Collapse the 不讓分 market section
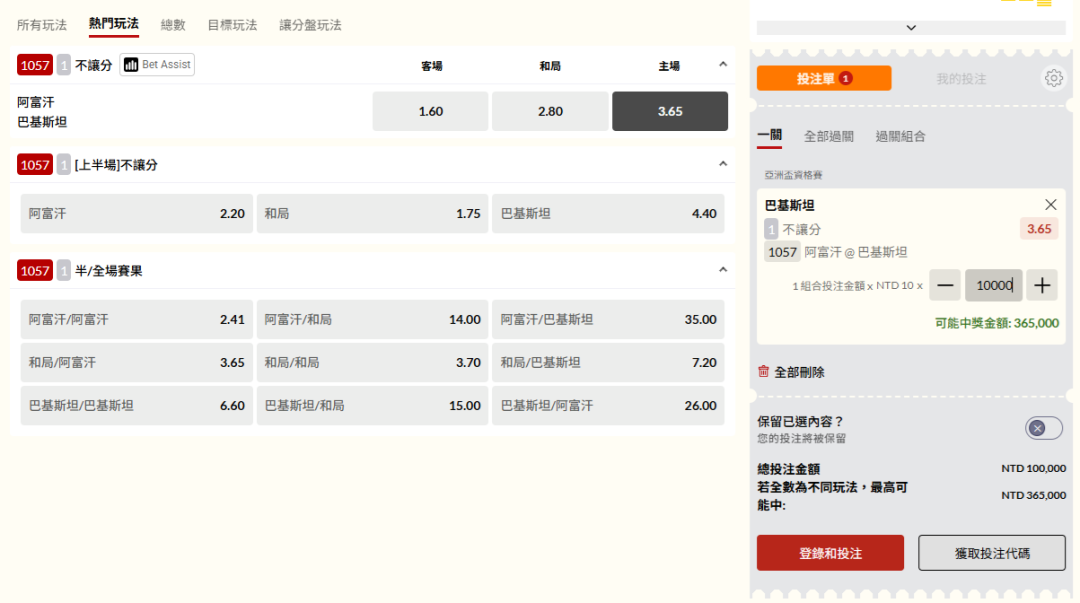The image size is (1080, 603). [723, 65]
